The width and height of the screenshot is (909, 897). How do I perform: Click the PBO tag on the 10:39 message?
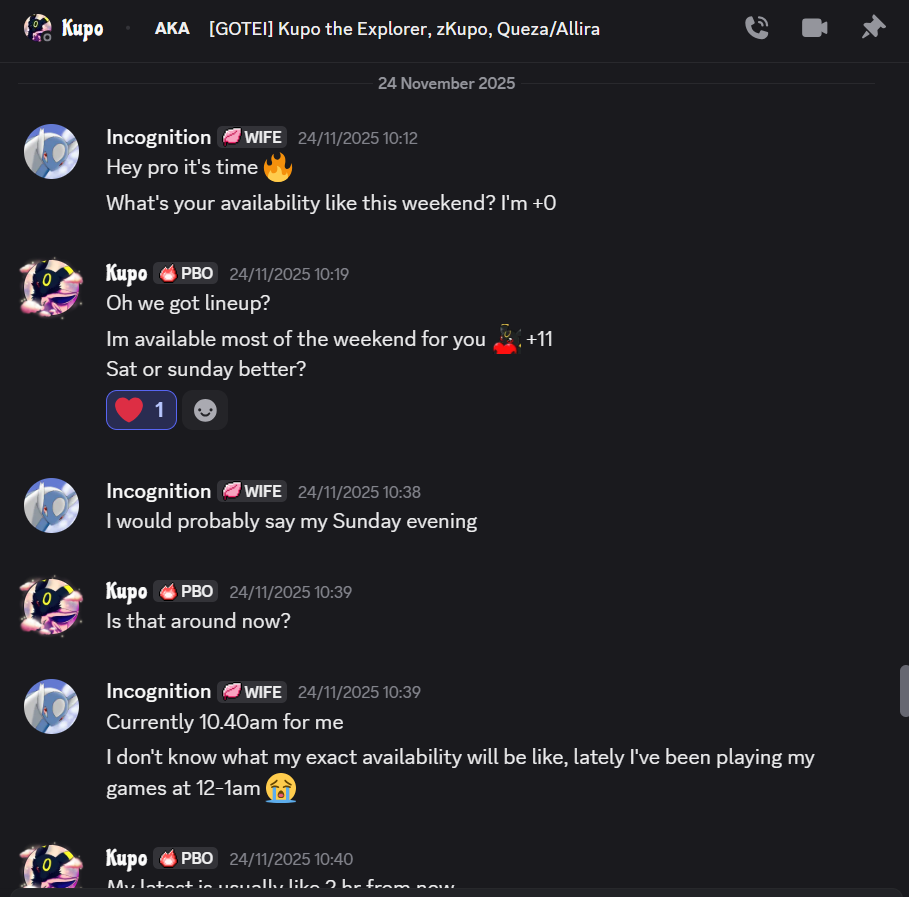pos(186,591)
